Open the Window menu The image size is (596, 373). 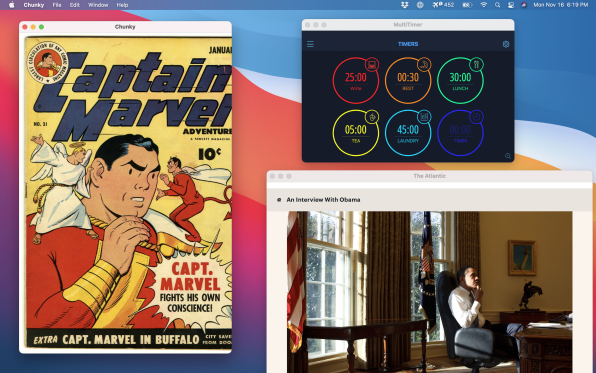98,5
